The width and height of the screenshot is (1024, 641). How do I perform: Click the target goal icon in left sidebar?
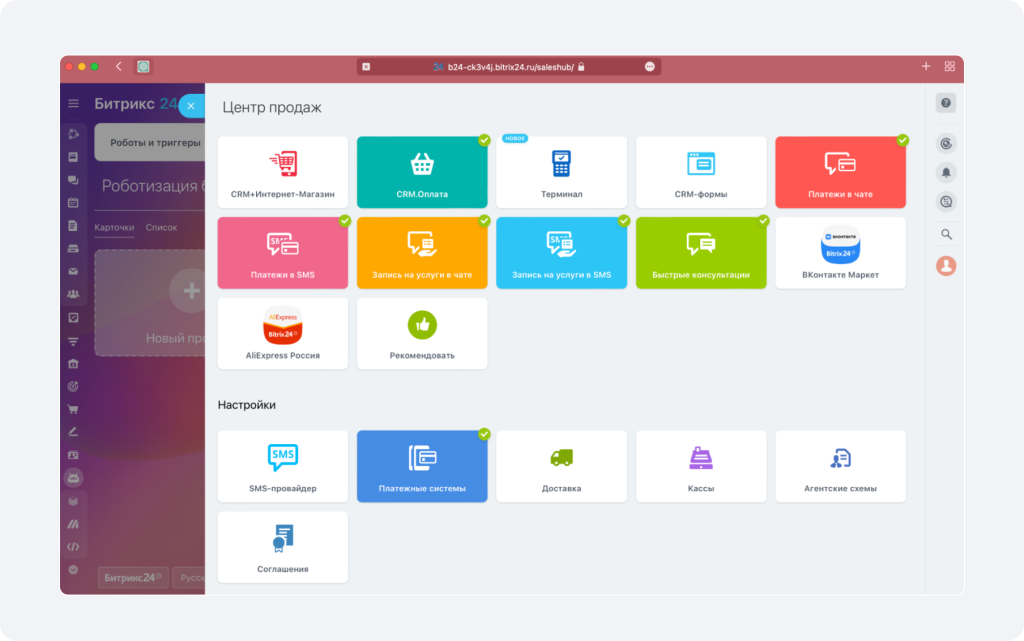(73, 386)
